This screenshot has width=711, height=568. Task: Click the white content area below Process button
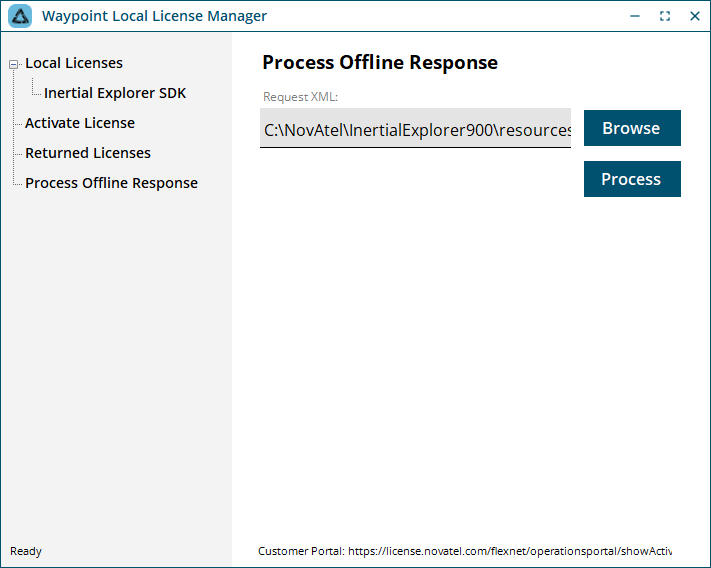pyautogui.click(x=472, y=363)
